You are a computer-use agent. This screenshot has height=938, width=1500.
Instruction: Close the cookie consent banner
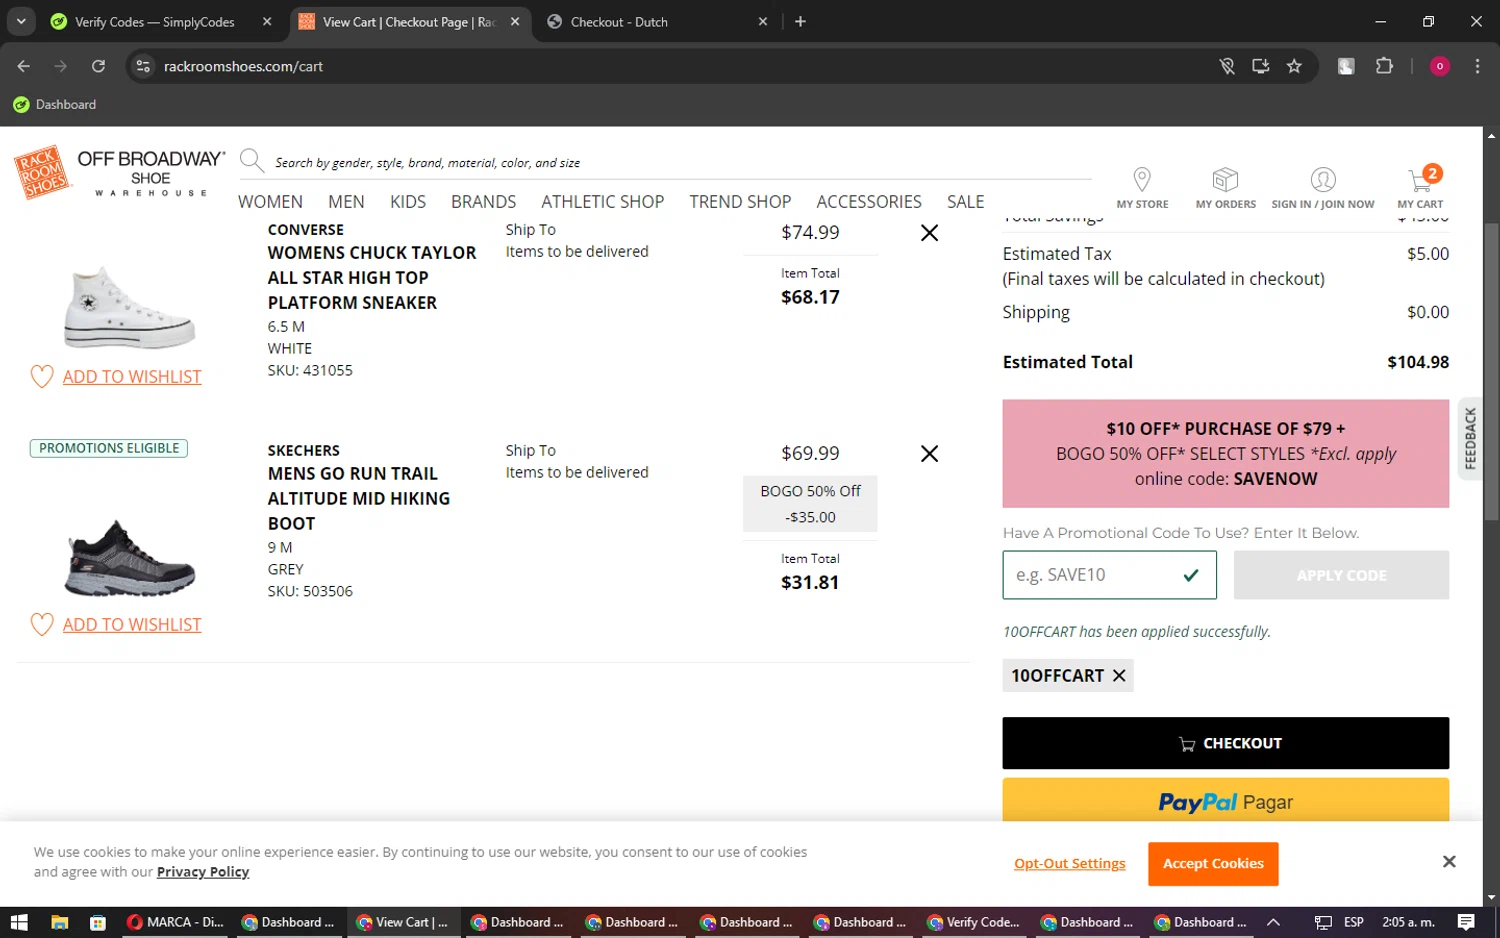pyautogui.click(x=1449, y=862)
